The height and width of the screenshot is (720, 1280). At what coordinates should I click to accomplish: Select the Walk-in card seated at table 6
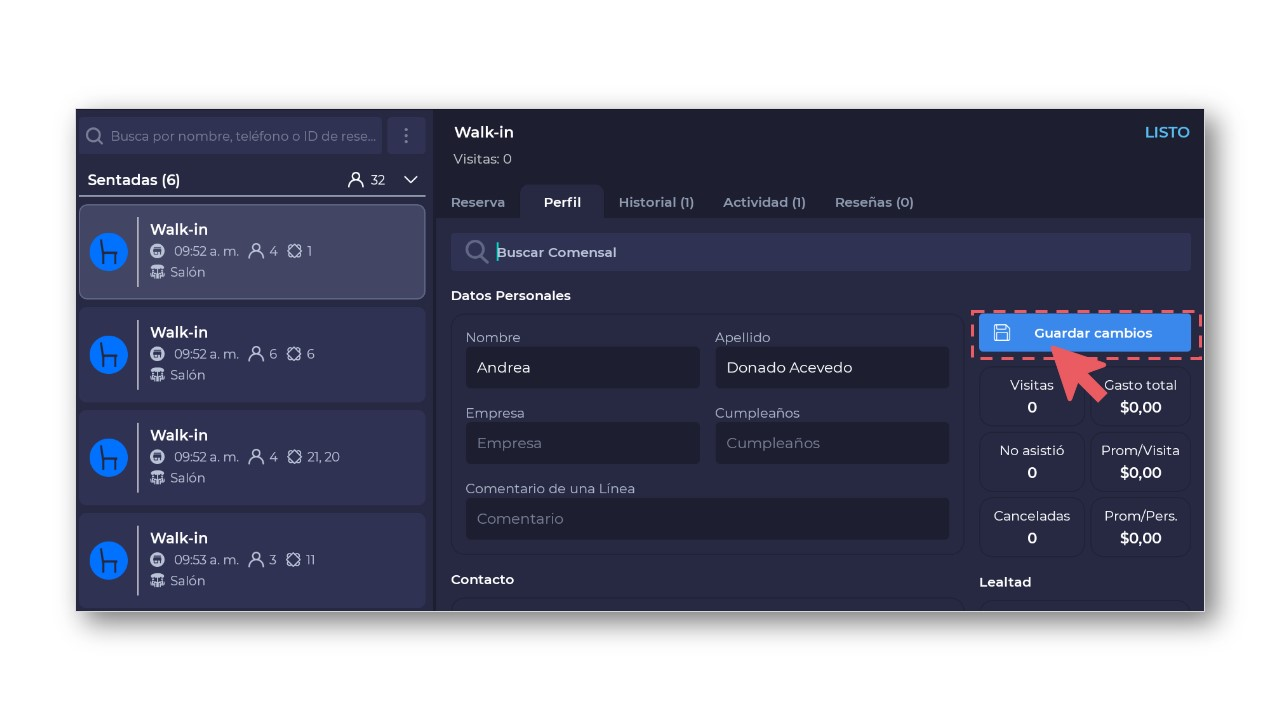(252, 355)
